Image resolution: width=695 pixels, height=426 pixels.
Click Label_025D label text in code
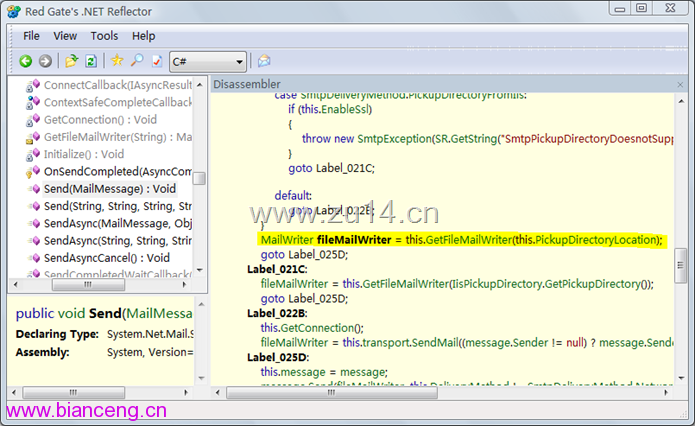(278, 357)
